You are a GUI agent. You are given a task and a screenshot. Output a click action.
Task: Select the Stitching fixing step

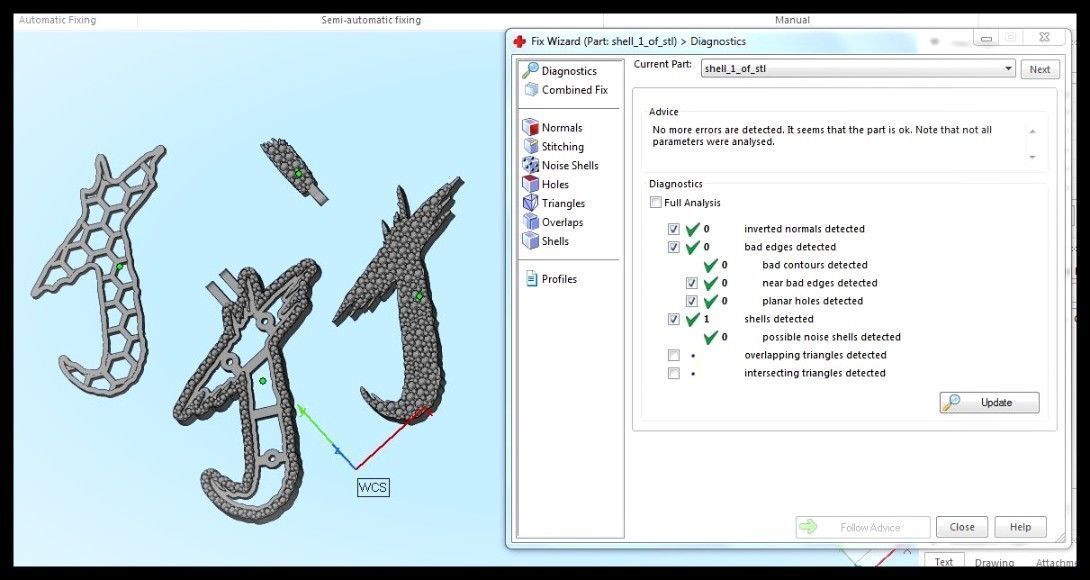(x=553, y=146)
